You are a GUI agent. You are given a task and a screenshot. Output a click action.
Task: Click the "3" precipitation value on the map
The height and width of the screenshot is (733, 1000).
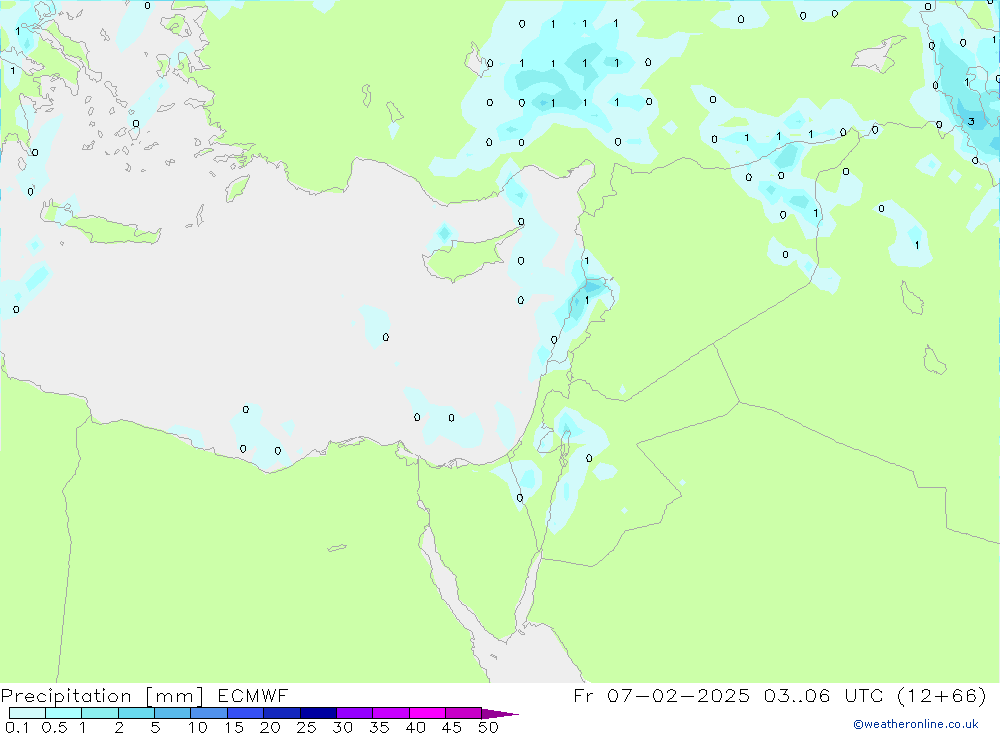(971, 121)
